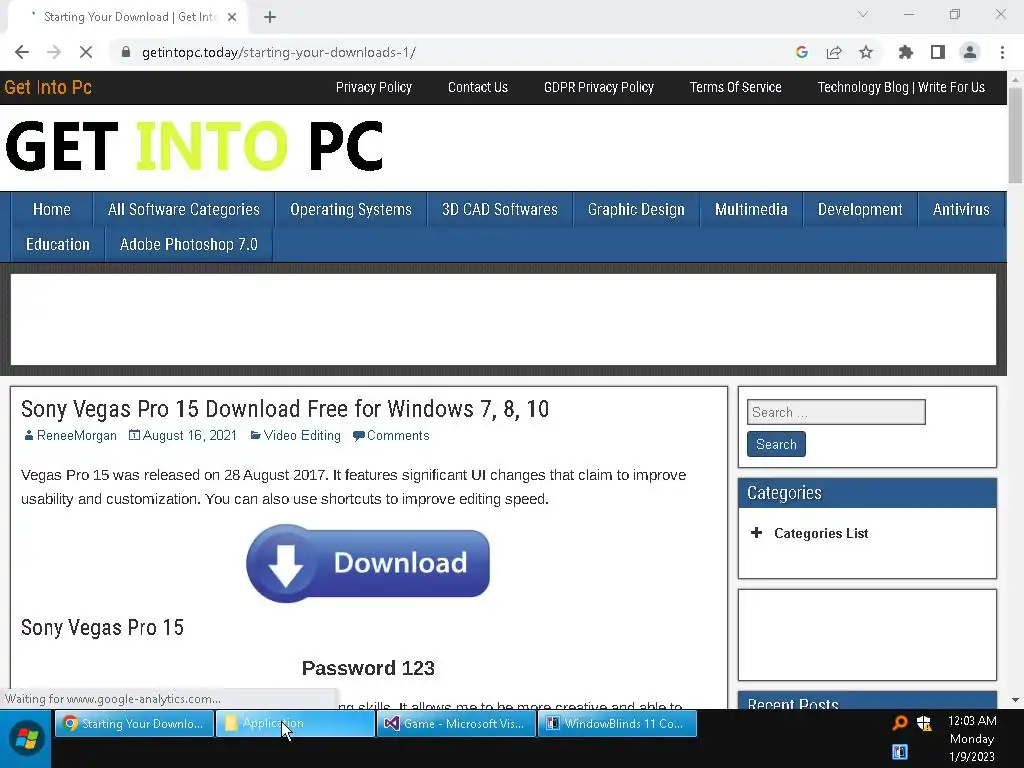The height and width of the screenshot is (768, 1024).
Task: Click the site lock icon in address bar
Action: coord(126,52)
